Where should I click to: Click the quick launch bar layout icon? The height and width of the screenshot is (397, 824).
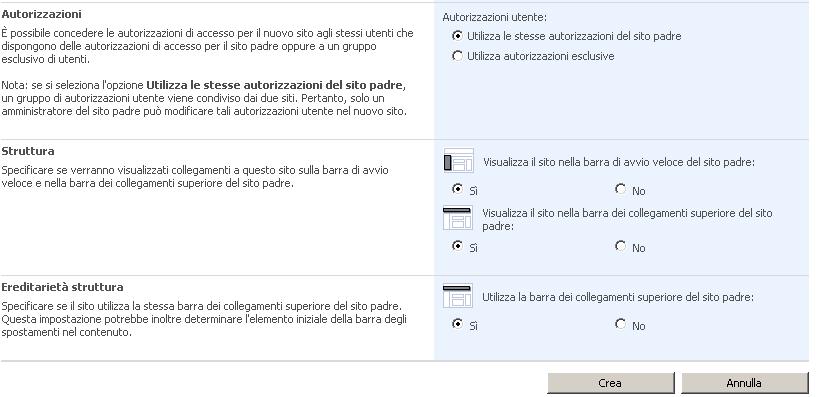point(458,161)
